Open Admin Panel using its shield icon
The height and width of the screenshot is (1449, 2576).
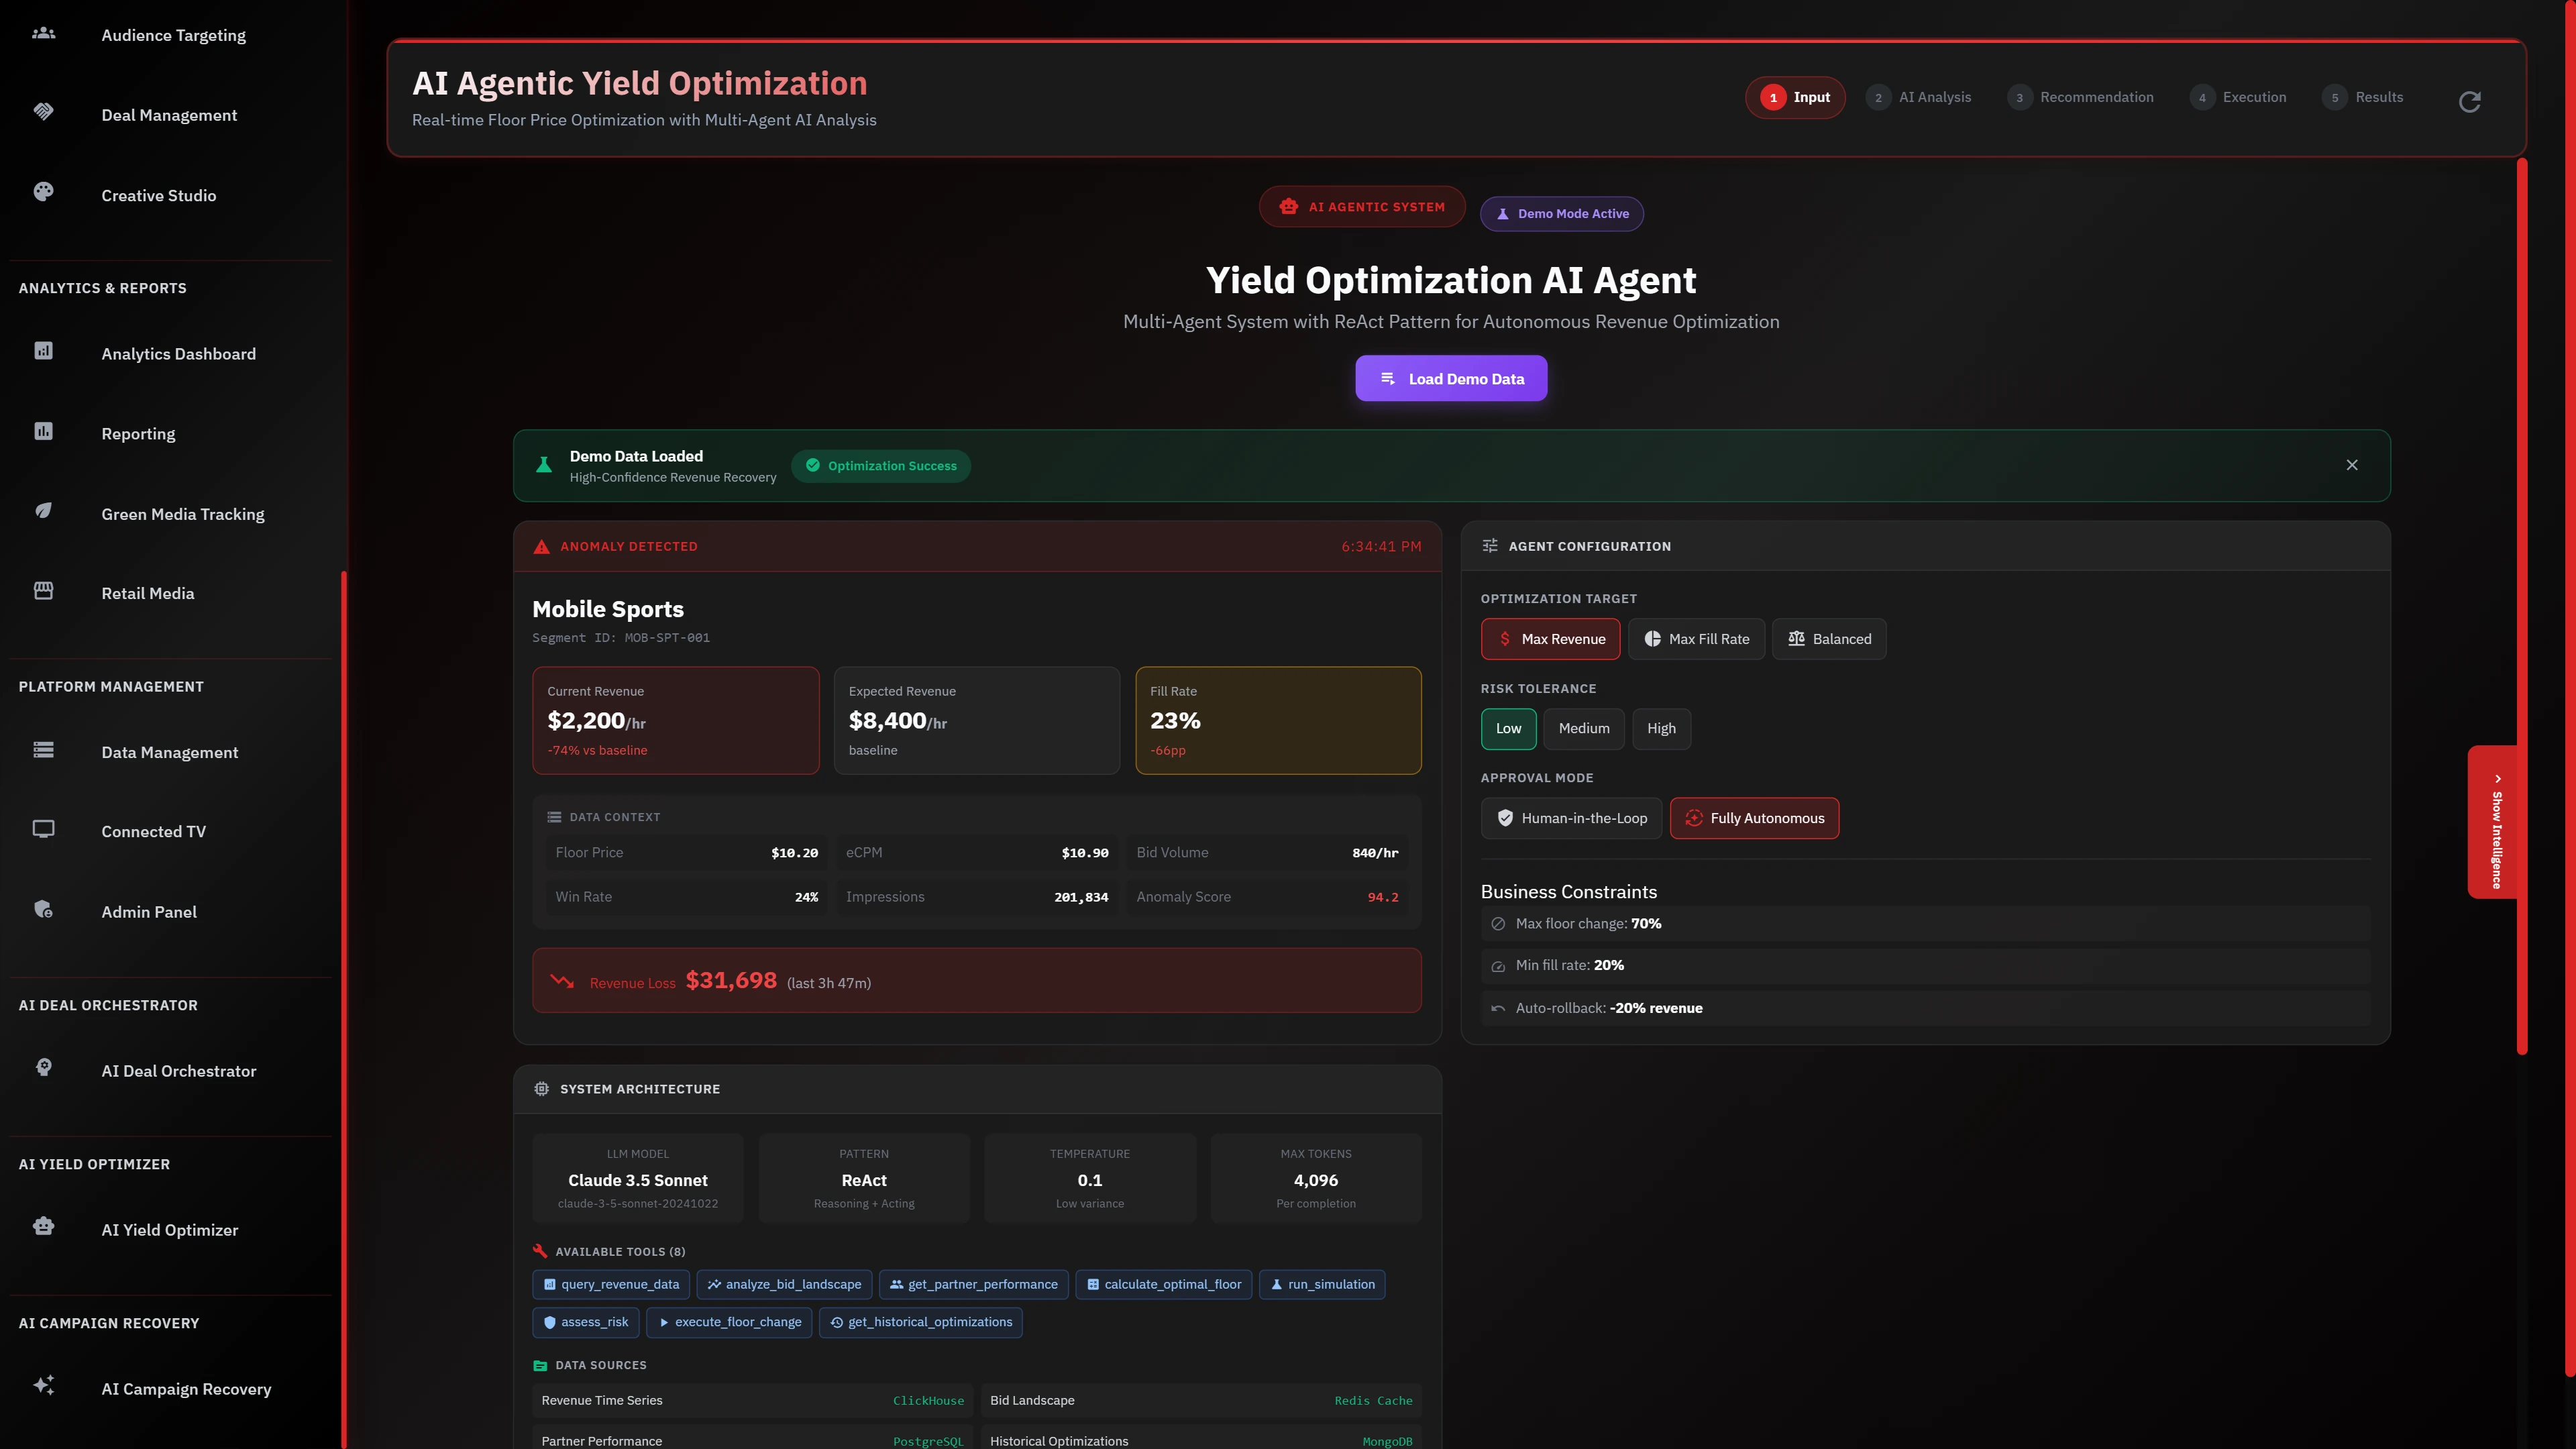pyautogui.click(x=43, y=909)
